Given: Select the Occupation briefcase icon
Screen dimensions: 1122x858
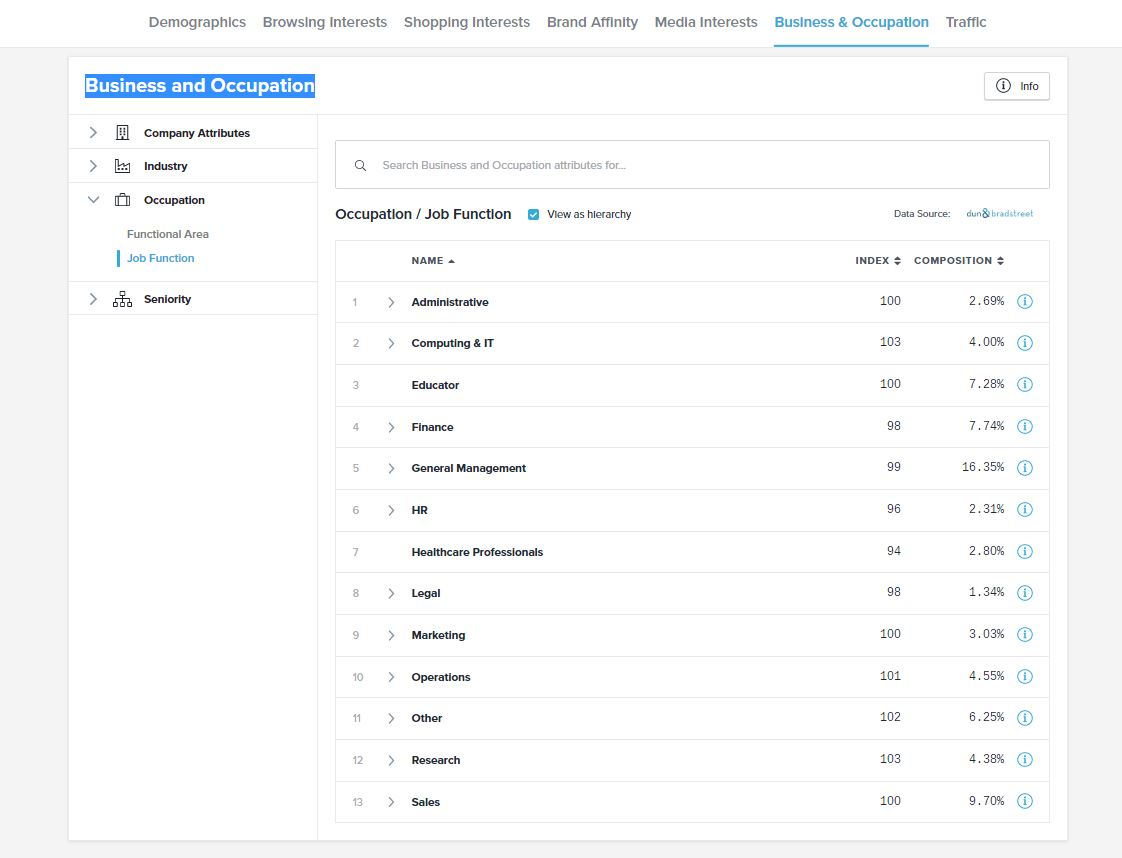Looking at the screenshot, I should pyautogui.click(x=121, y=199).
